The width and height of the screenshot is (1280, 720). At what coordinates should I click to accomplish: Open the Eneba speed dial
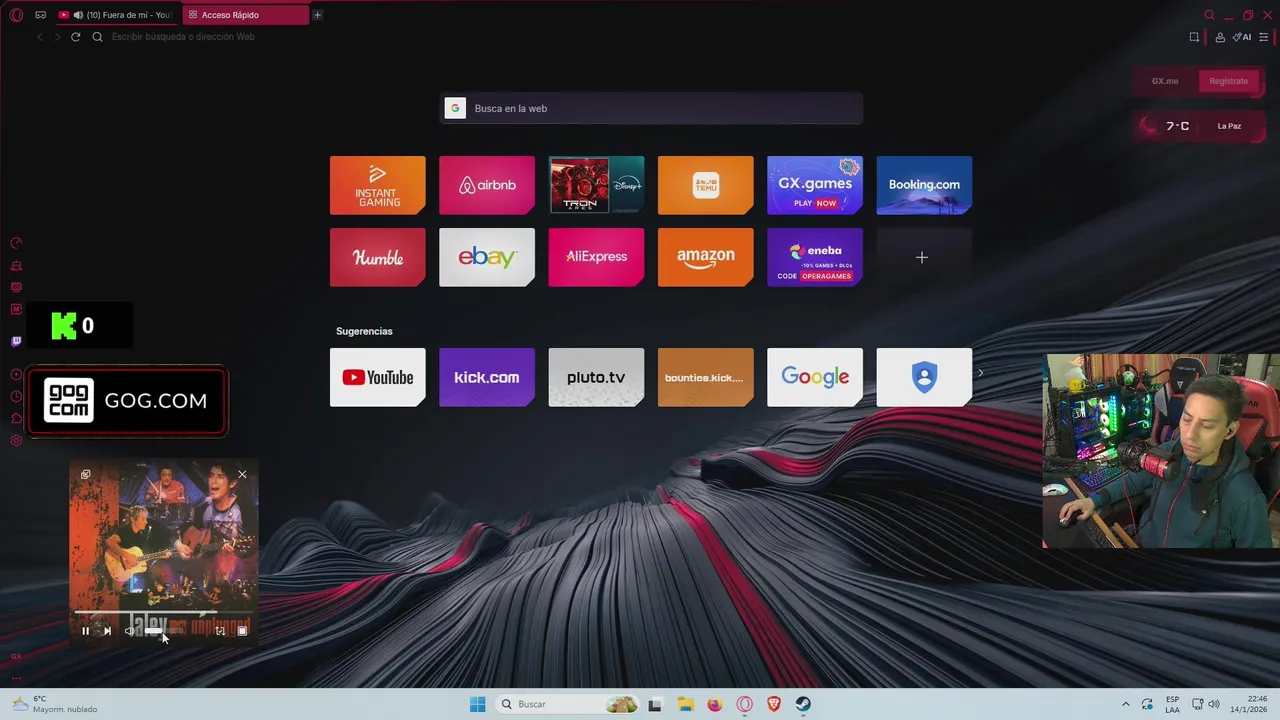(x=815, y=257)
